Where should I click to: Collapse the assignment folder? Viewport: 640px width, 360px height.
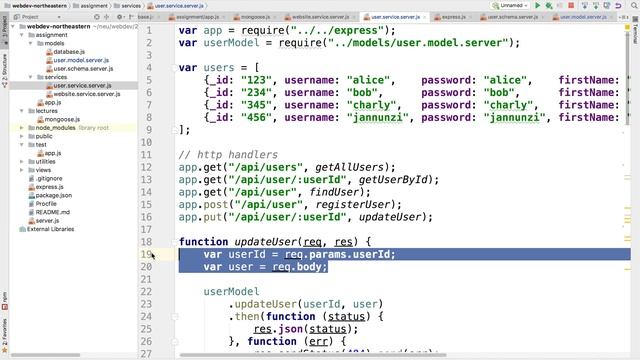[22, 35]
